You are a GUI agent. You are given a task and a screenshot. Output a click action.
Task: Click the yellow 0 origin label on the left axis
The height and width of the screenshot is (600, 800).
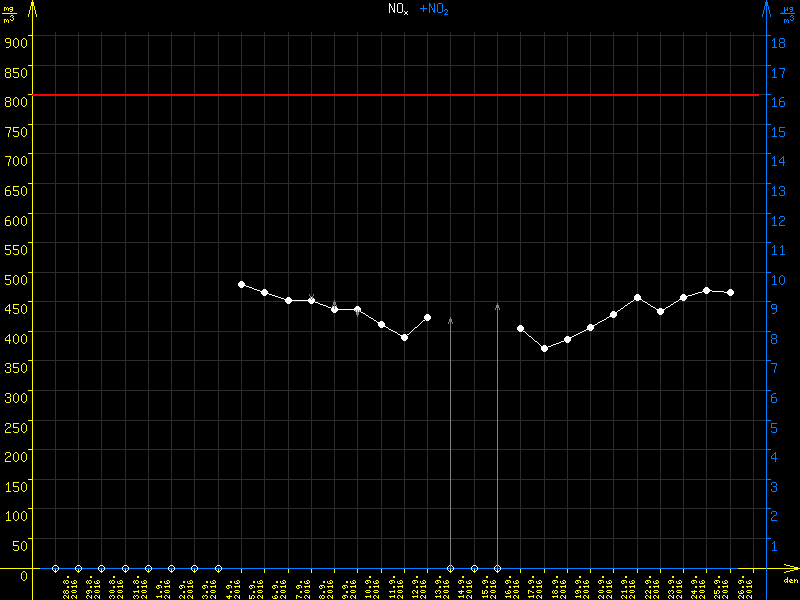tap(22, 575)
